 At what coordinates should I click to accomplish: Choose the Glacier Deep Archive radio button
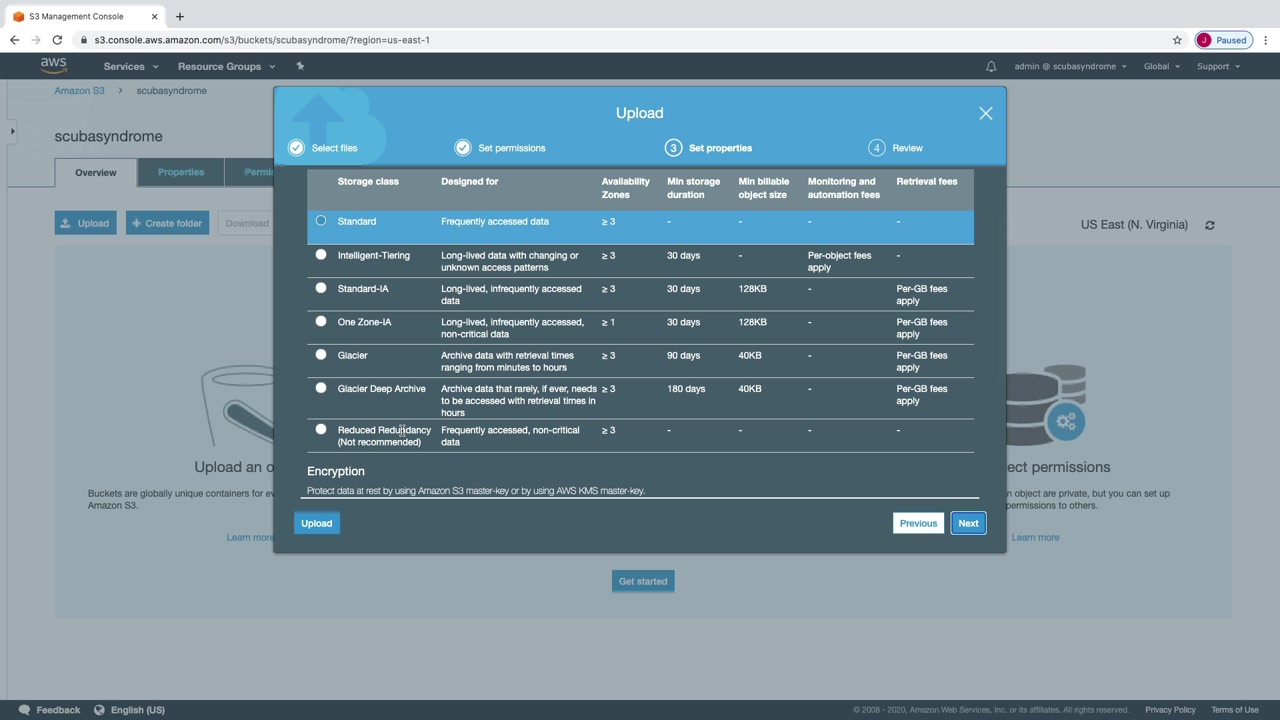[321, 388]
